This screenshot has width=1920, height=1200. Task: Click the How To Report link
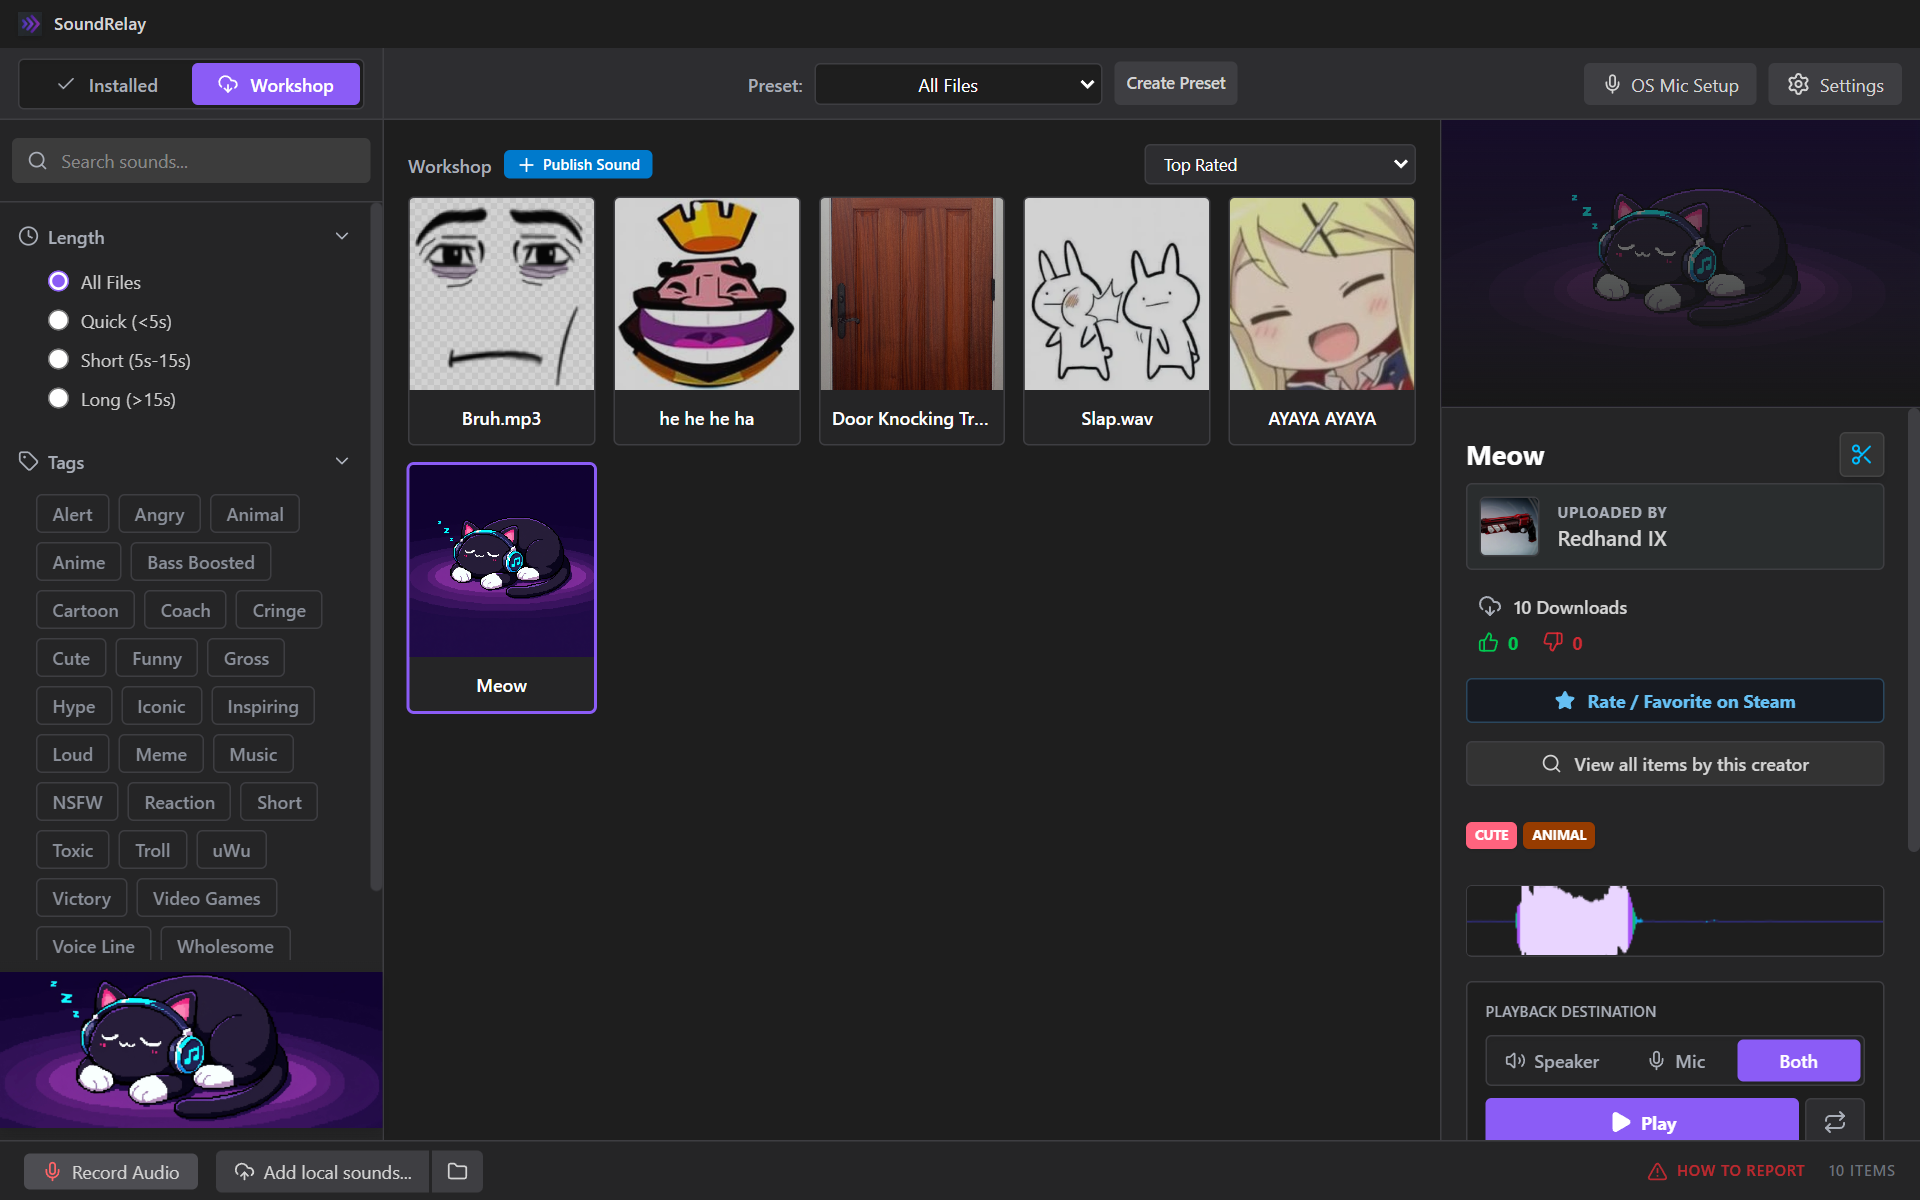coord(1741,1171)
